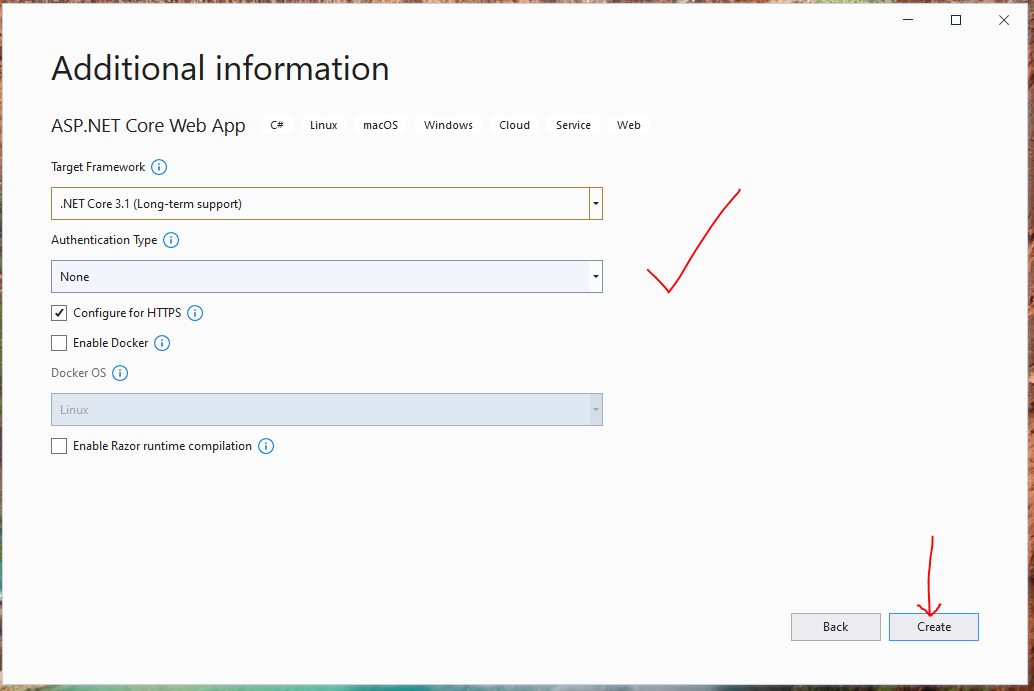Image resolution: width=1034 pixels, height=691 pixels.
Task: Click the Create button
Action: pos(934,627)
